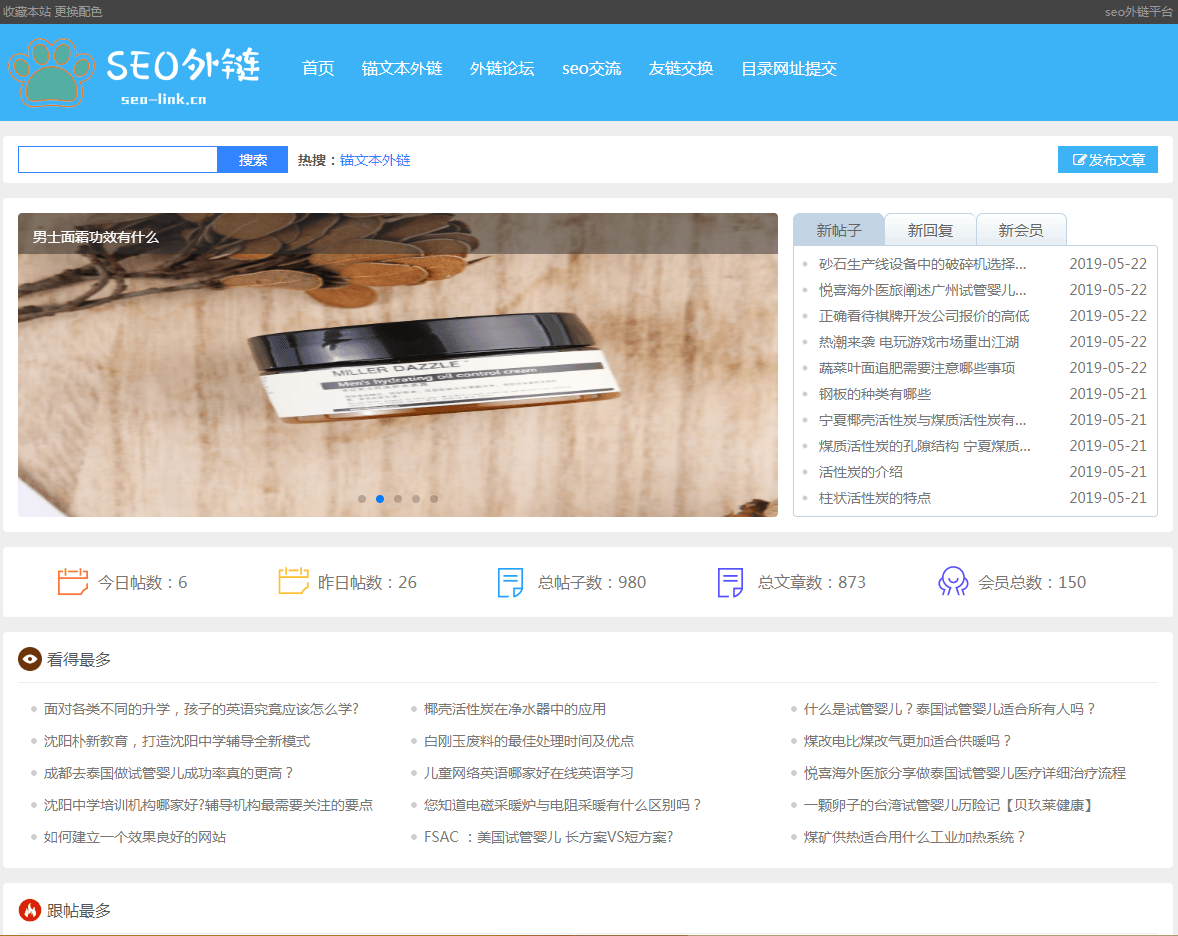Click the eye icon beside 看得最多
This screenshot has width=1178, height=936.
30,659
